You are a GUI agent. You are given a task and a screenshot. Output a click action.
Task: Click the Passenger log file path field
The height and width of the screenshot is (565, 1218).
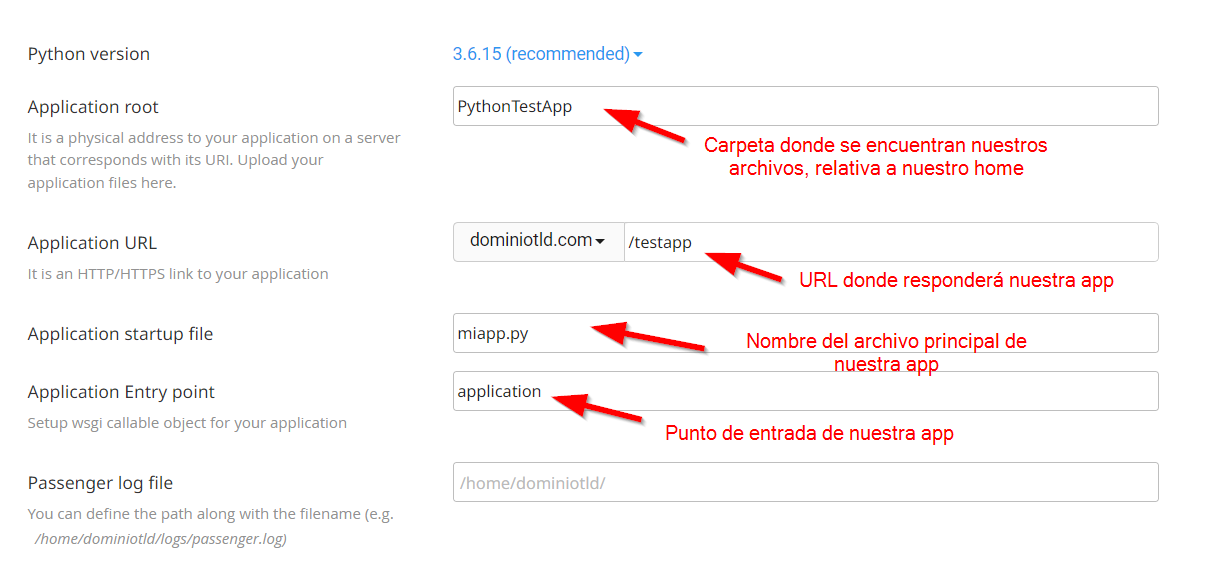click(x=805, y=482)
